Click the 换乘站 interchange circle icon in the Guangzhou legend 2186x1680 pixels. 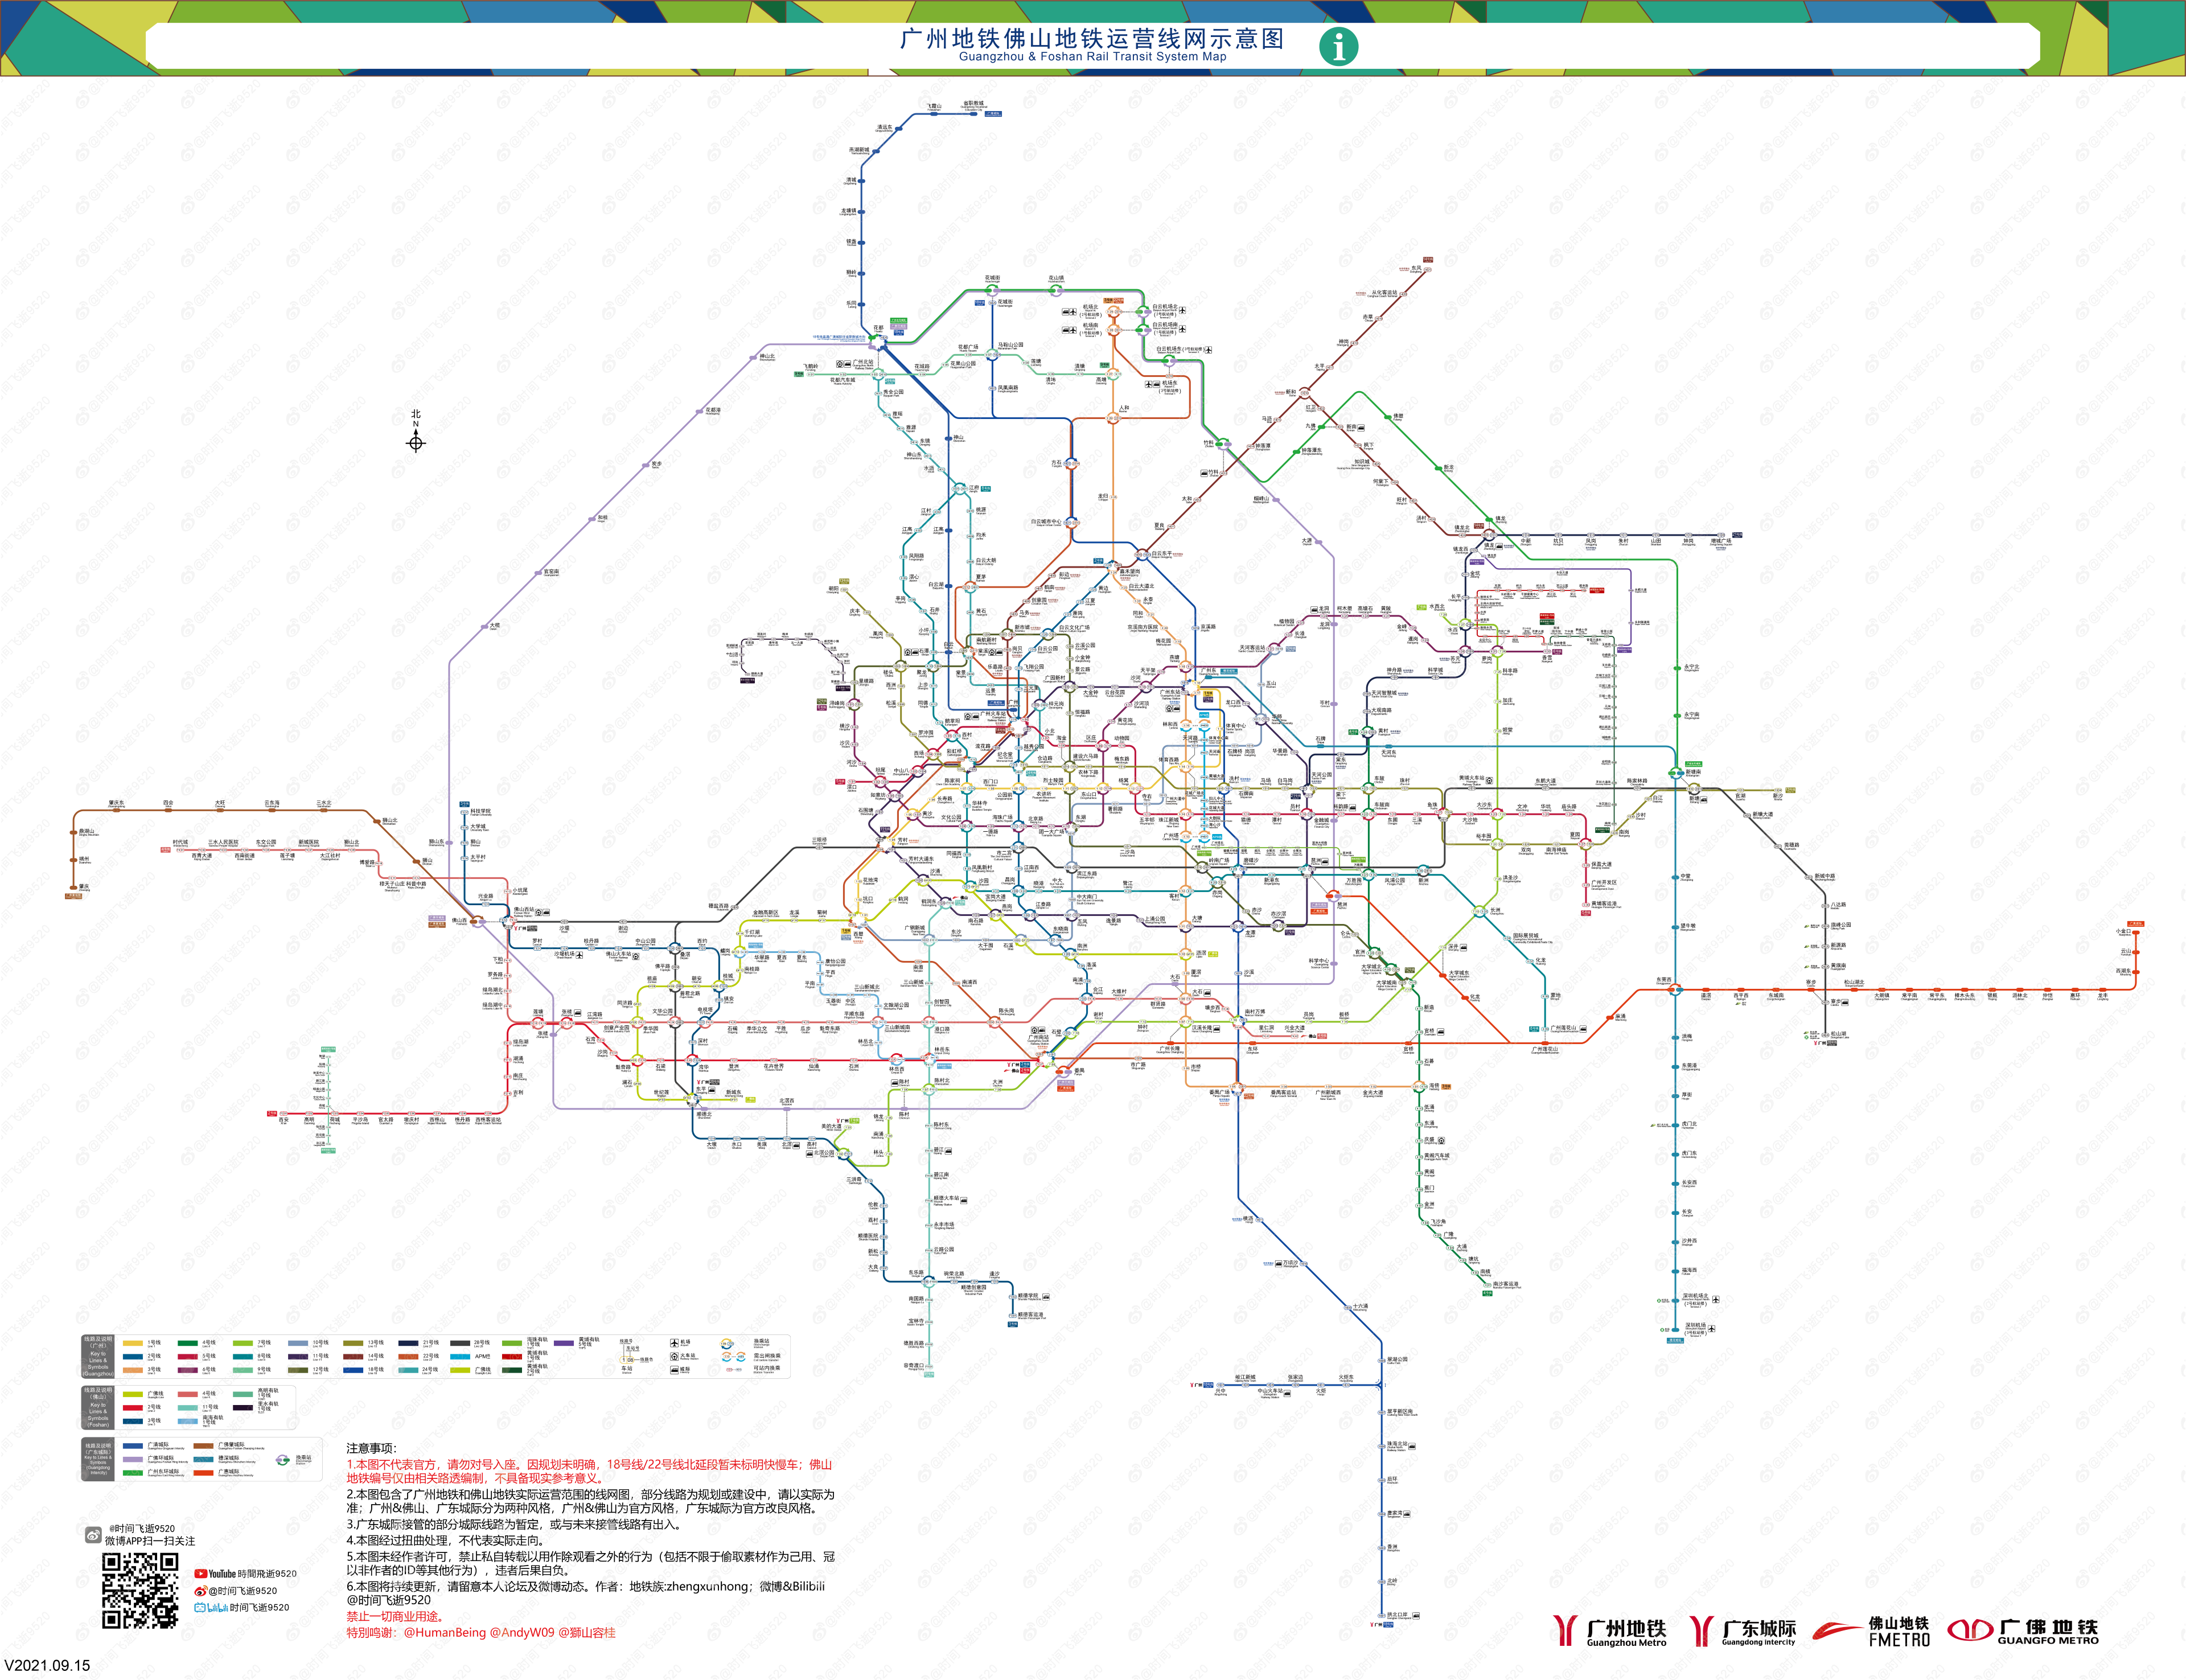click(727, 1344)
